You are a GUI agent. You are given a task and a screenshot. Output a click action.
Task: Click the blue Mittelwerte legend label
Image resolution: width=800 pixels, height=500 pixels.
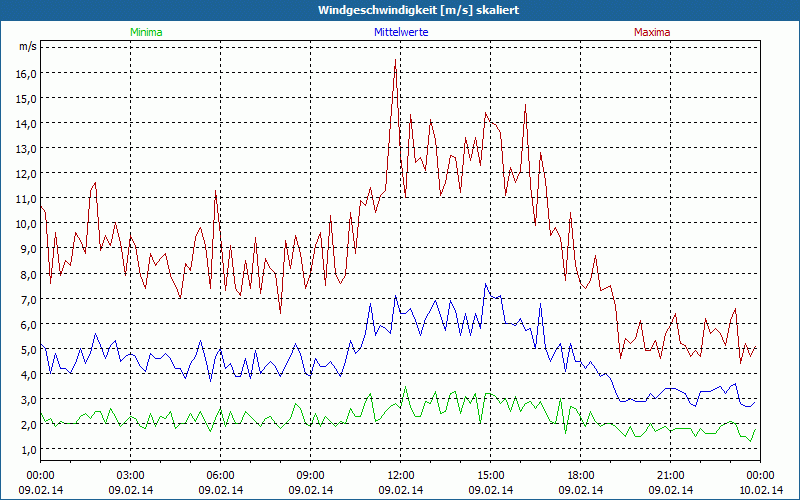[x=401, y=32]
